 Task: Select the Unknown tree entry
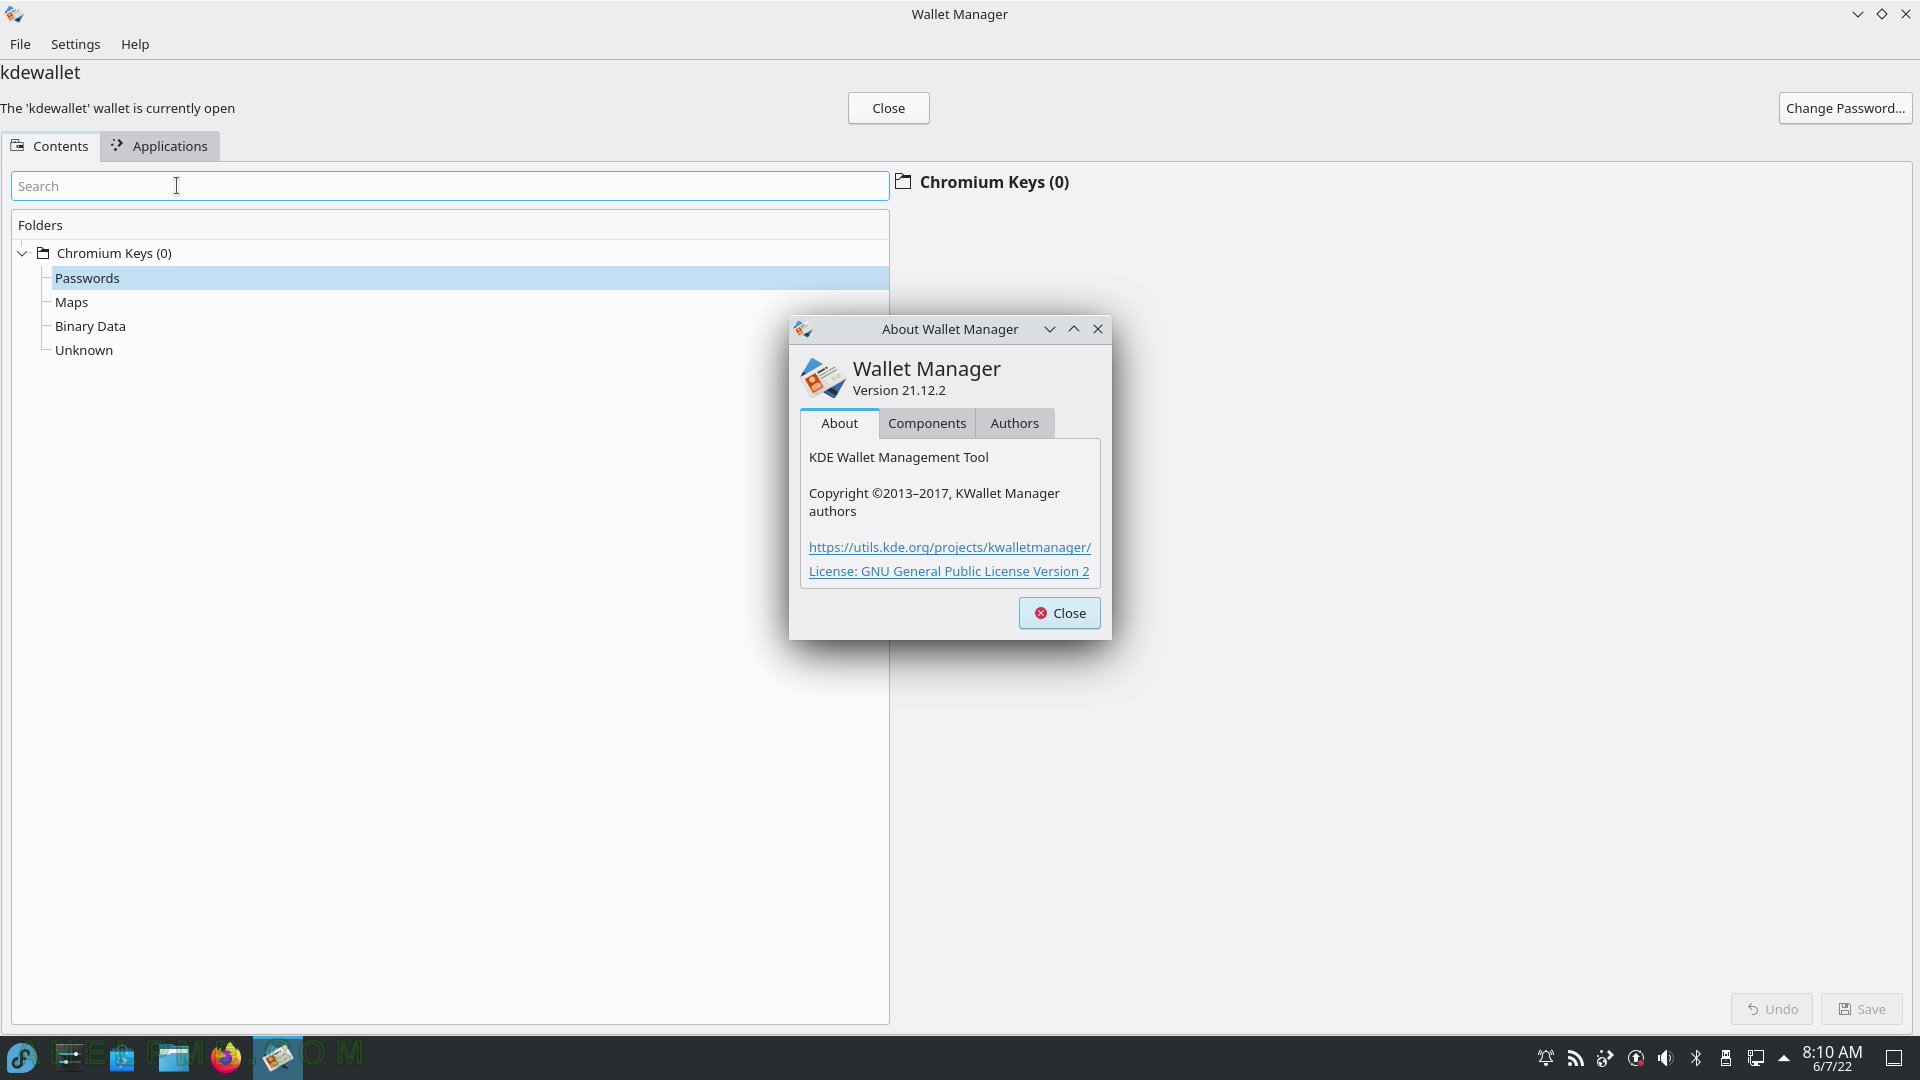[470, 350]
